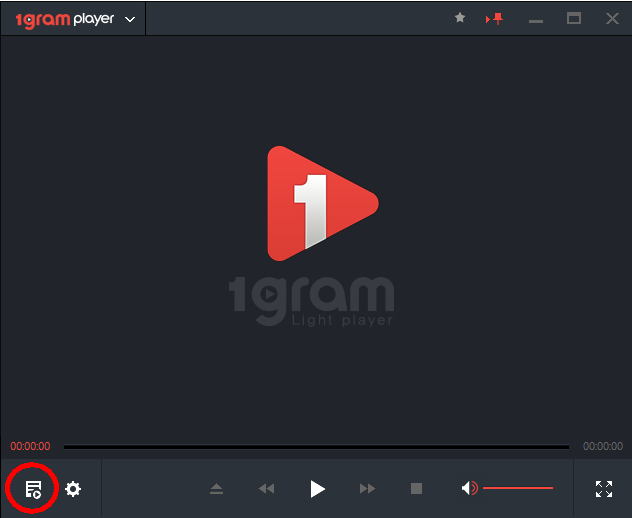
Task: Click the elapsed time 00:00:00 in red
Action: click(30, 446)
